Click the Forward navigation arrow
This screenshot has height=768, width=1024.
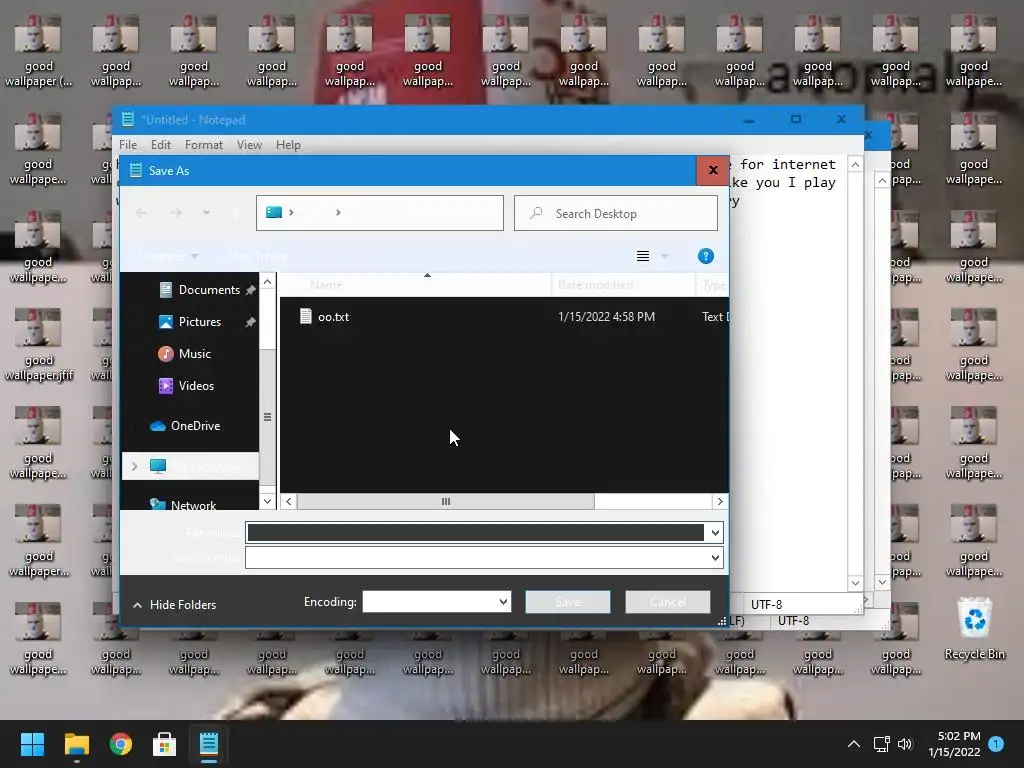[x=176, y=213]
